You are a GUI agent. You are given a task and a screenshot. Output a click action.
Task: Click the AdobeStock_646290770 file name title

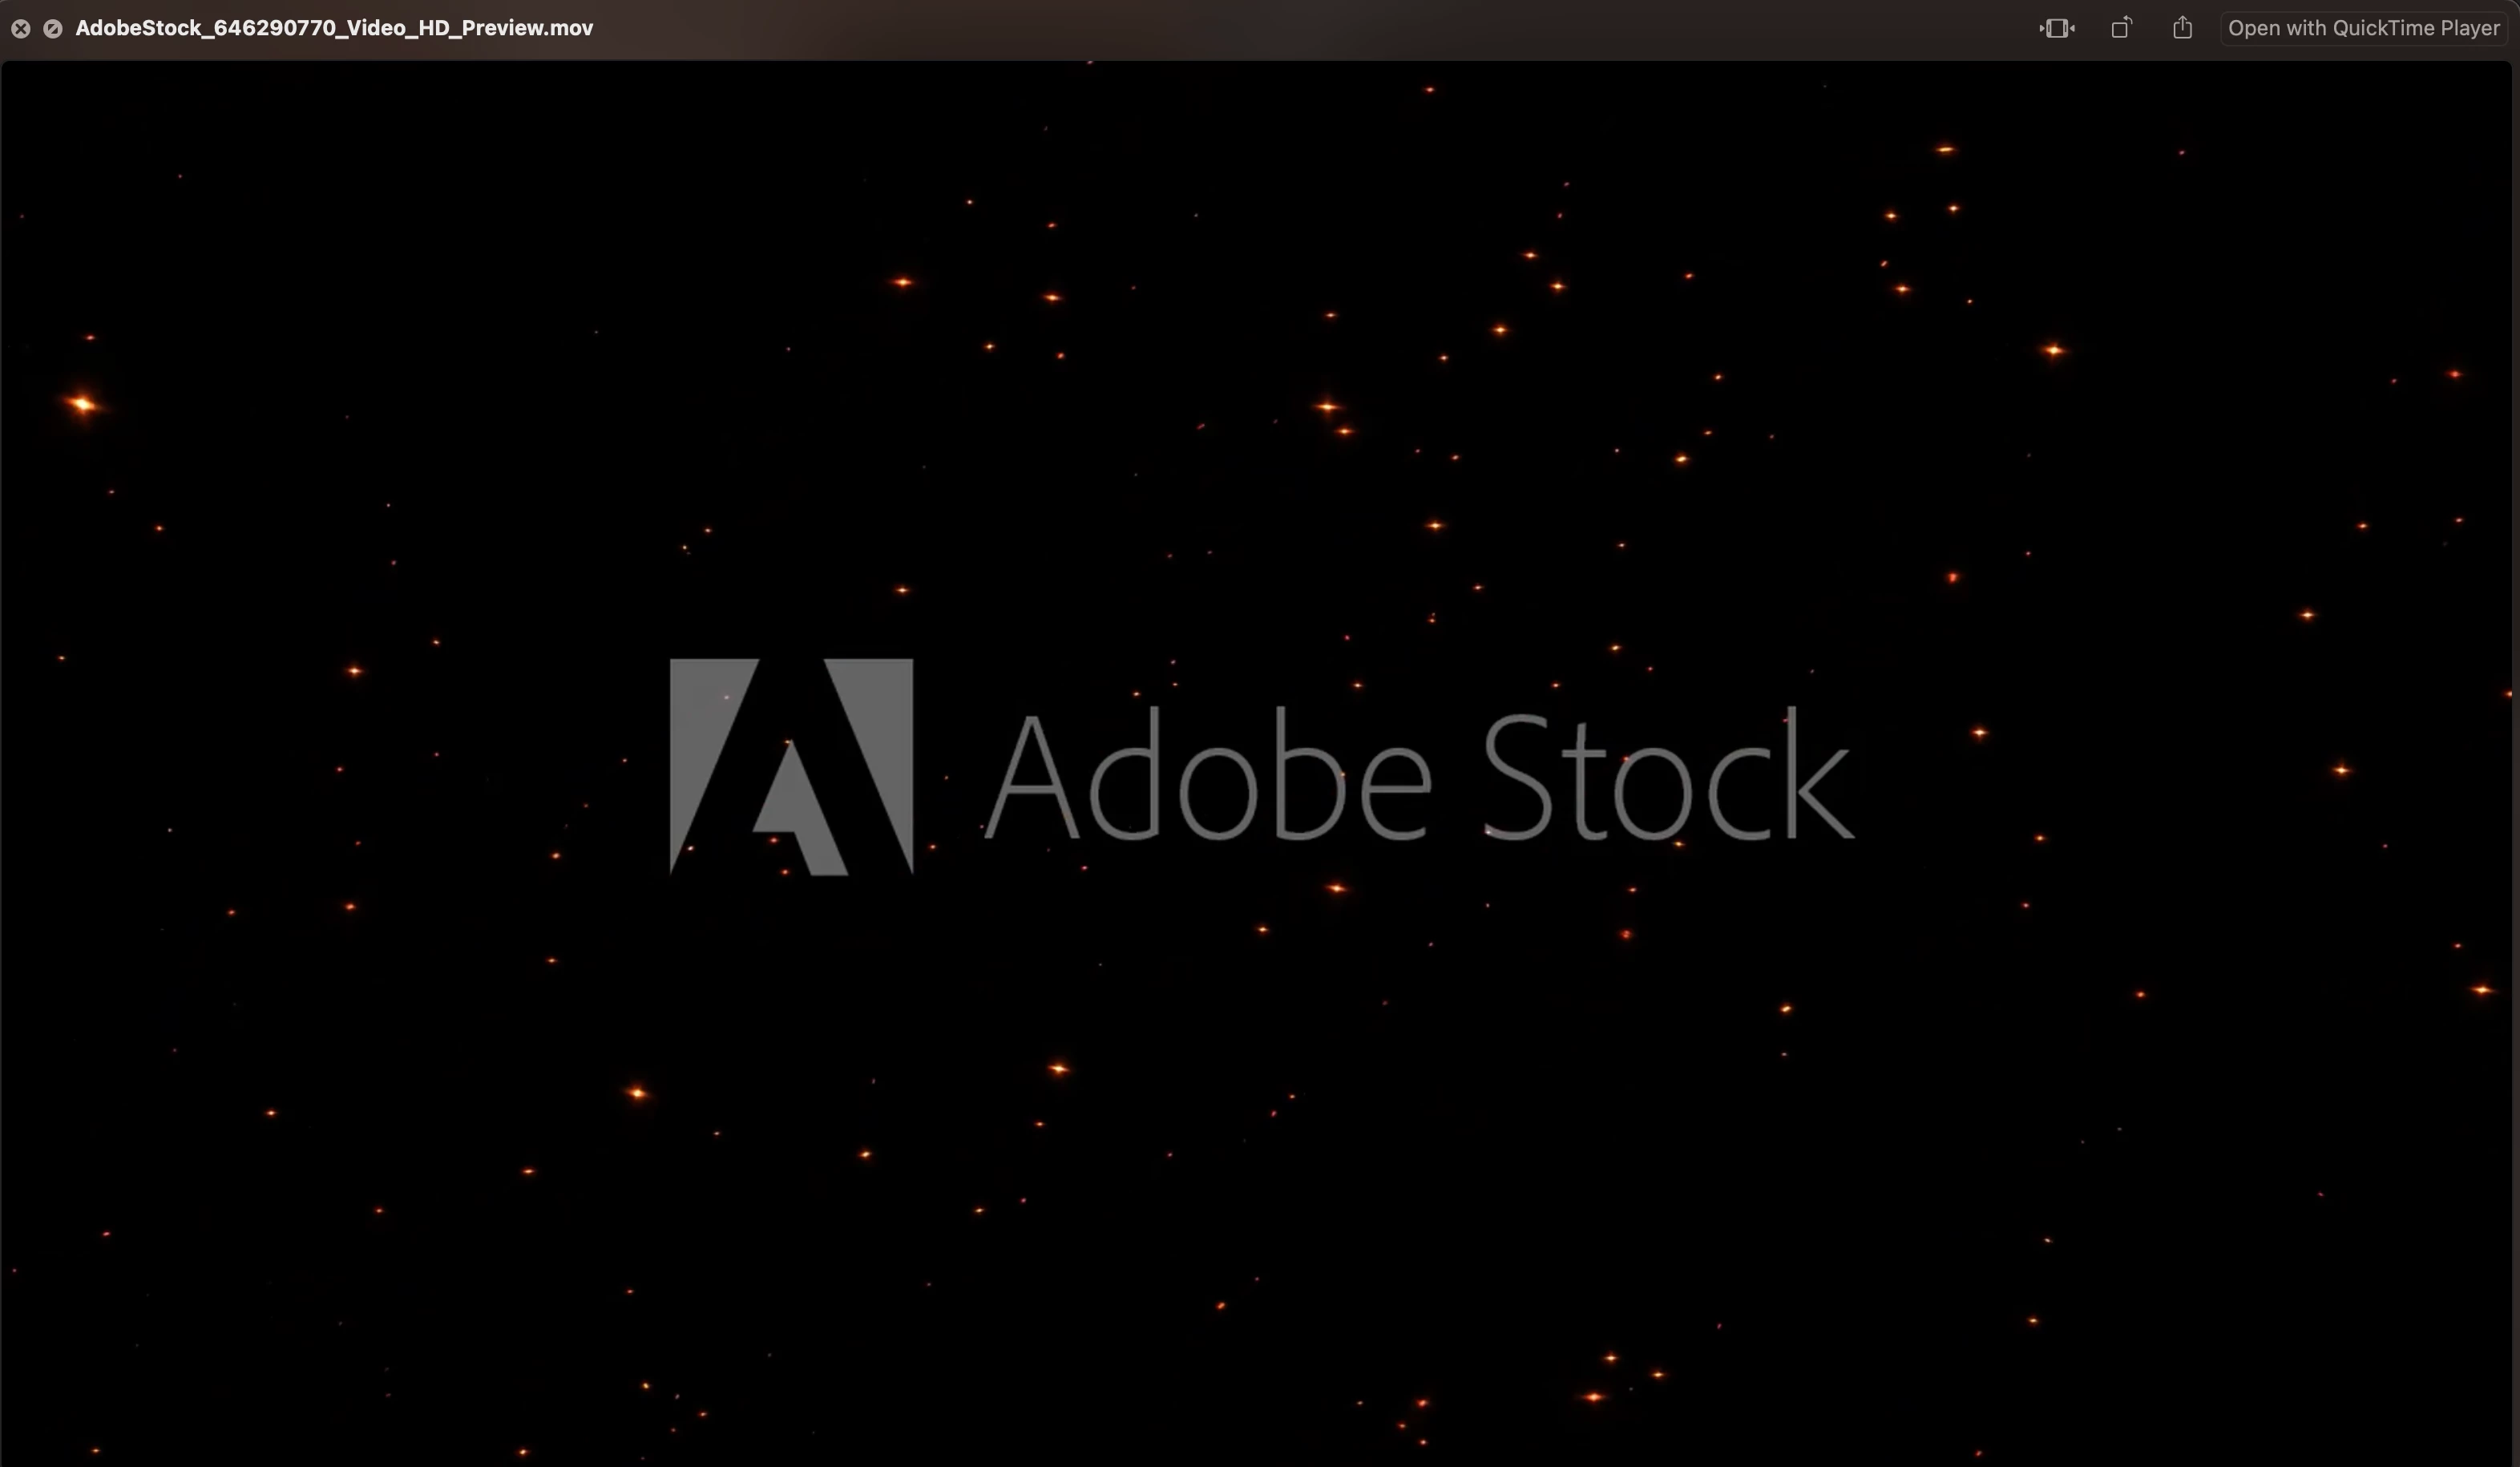(334, 28)
